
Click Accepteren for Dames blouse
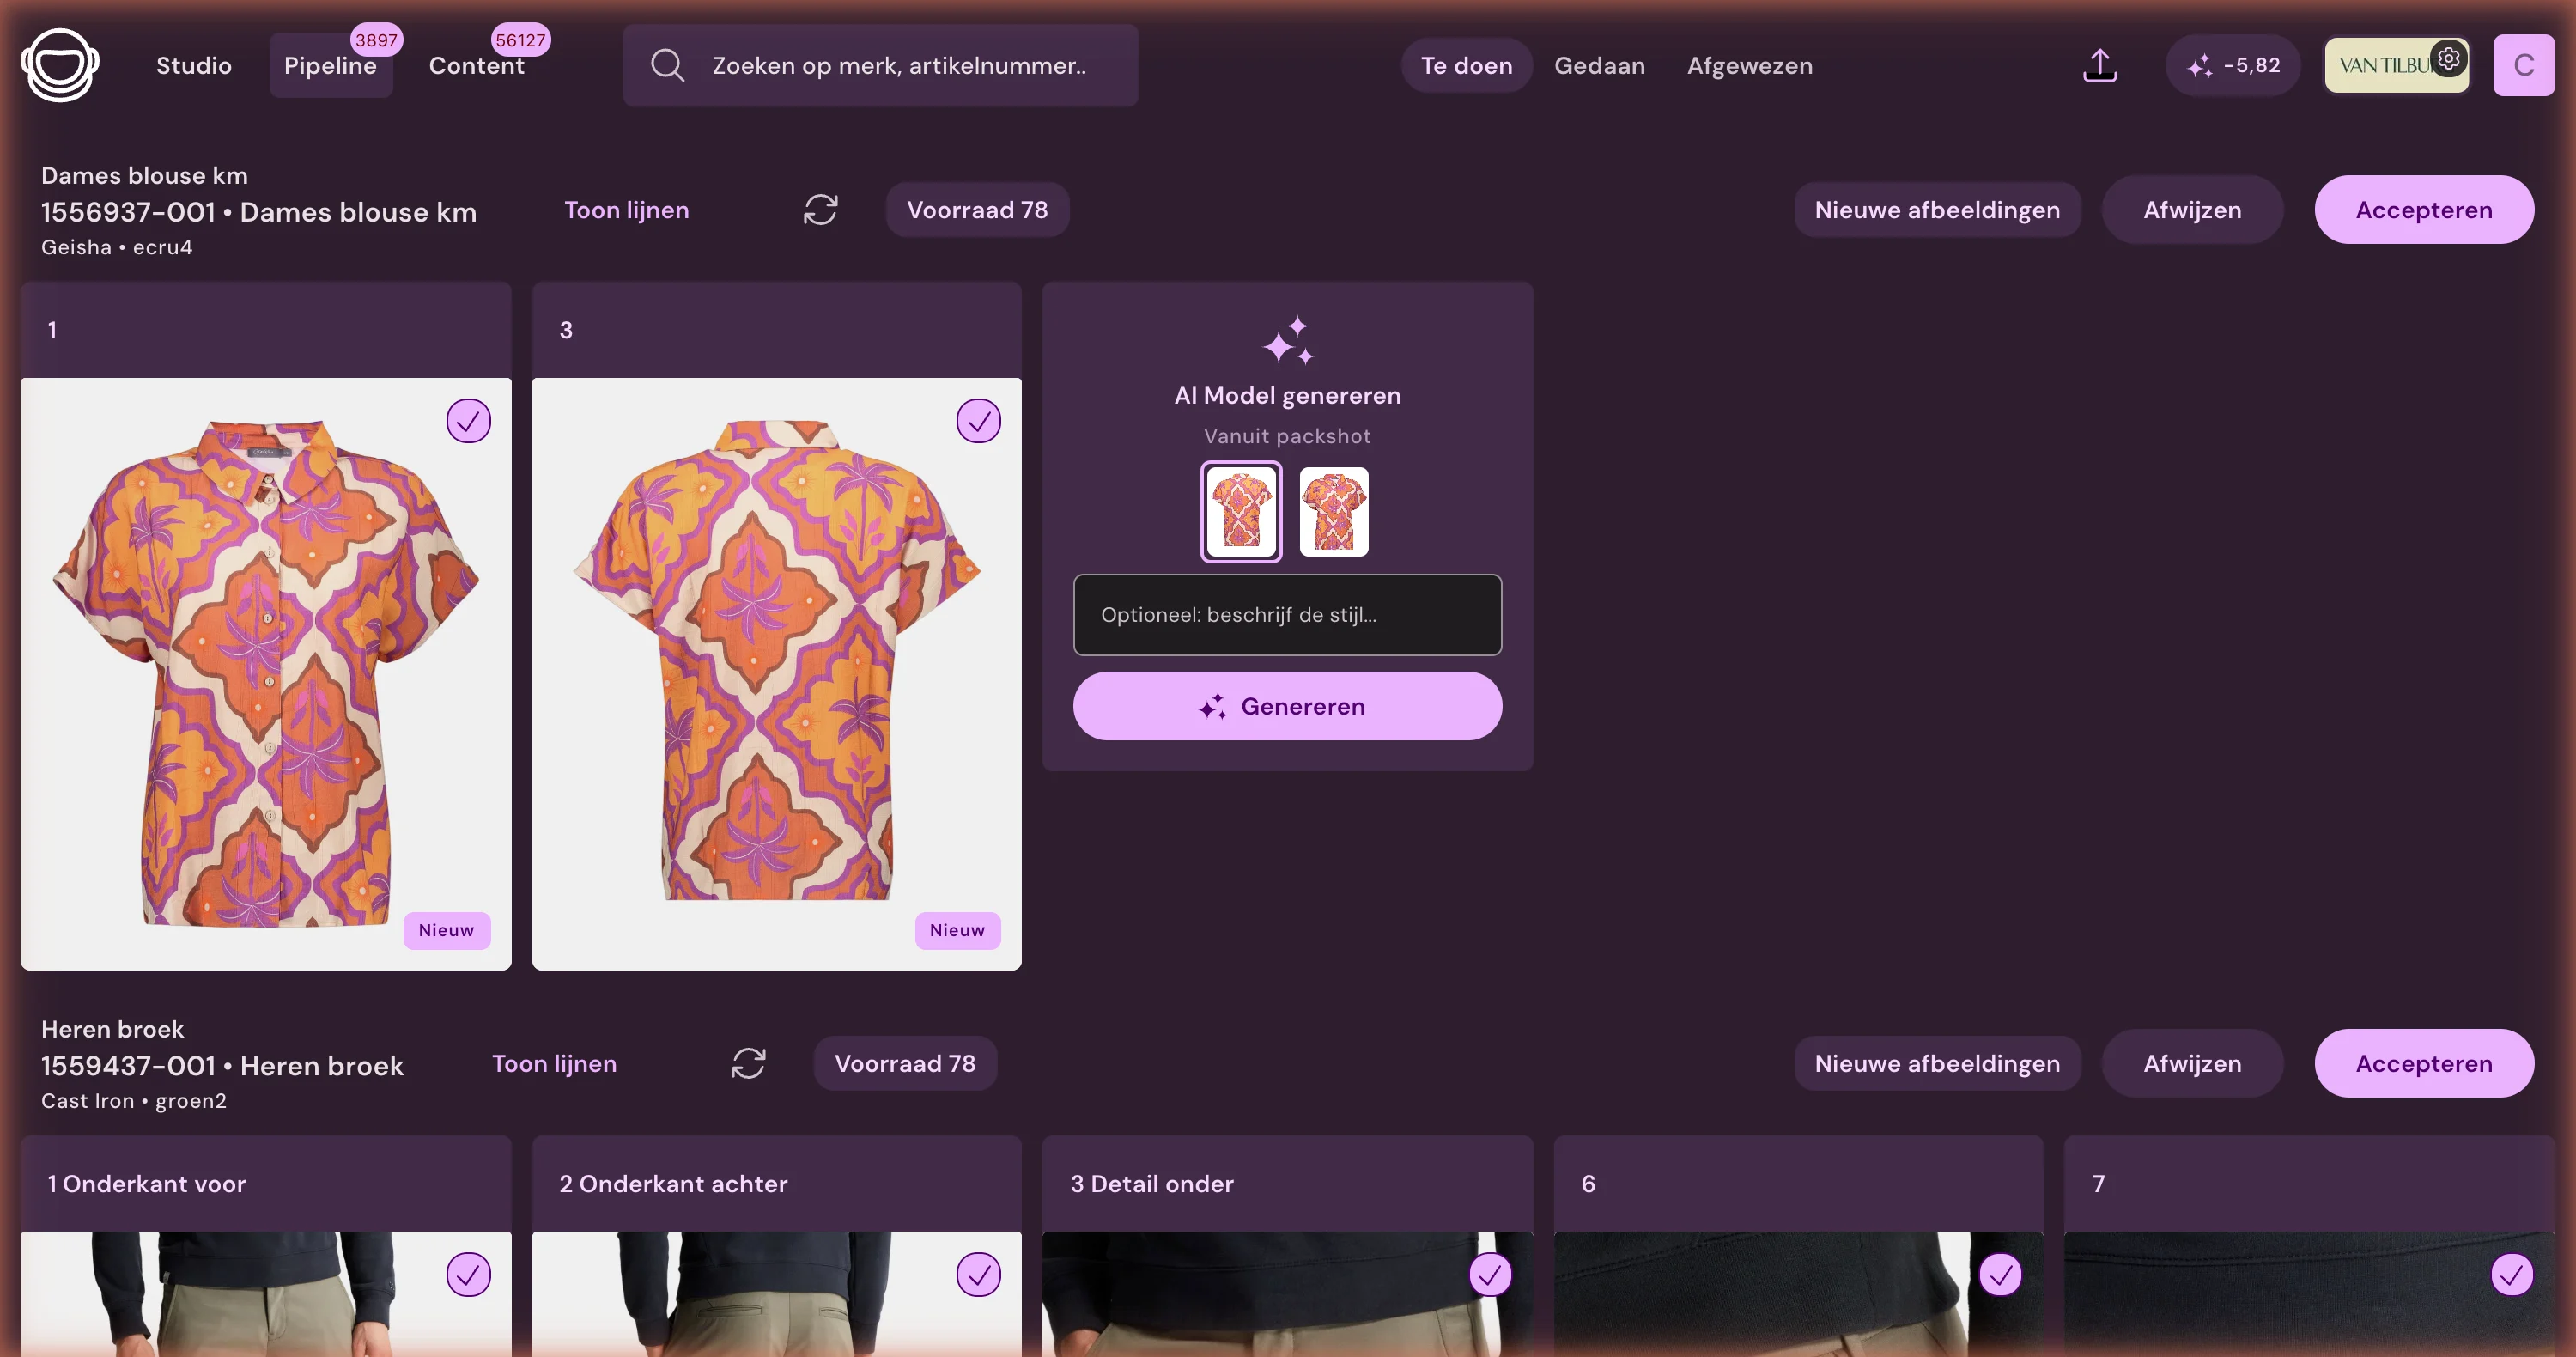tap(2424, 210)
